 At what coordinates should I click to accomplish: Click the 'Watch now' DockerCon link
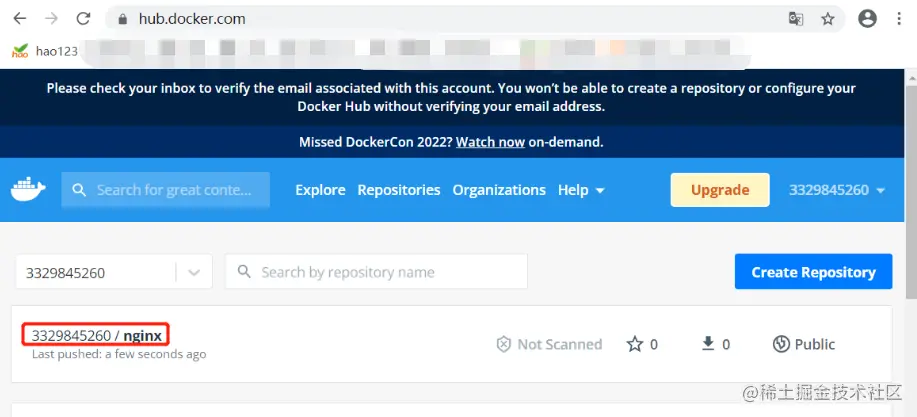[490, 142]
